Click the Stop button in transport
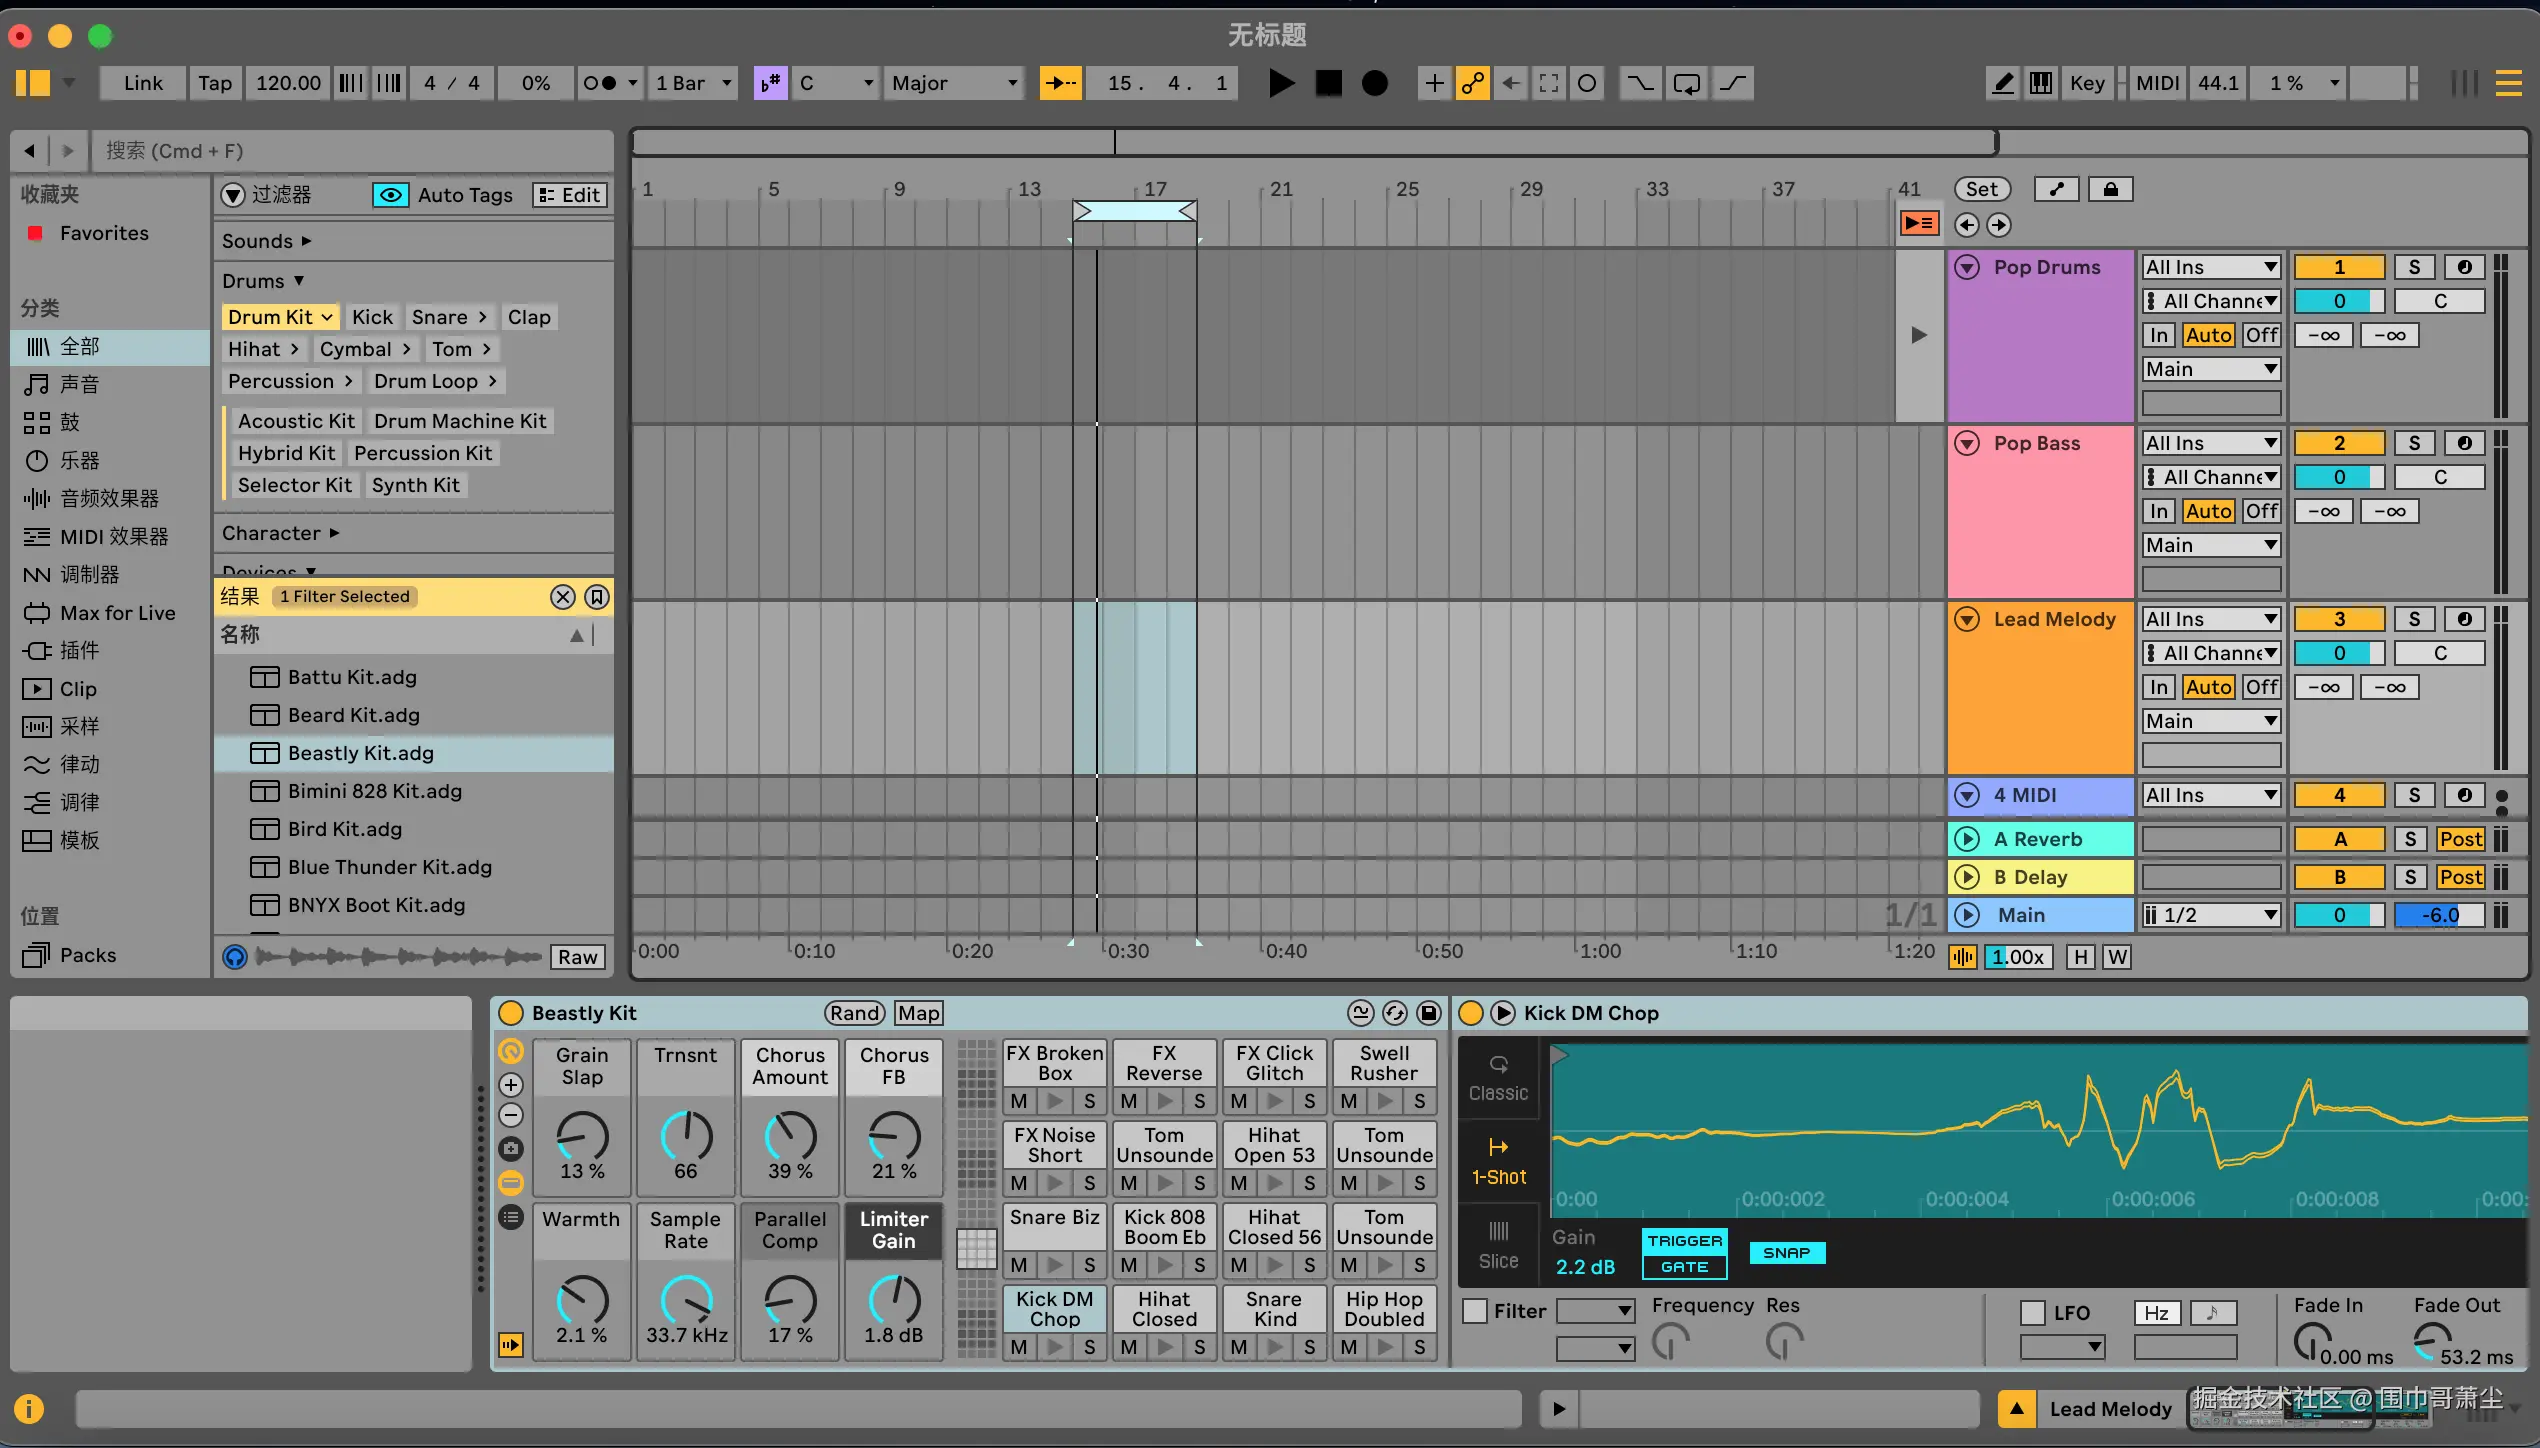Screen dimensions: 2540x1448 [x=1328, y=83]
